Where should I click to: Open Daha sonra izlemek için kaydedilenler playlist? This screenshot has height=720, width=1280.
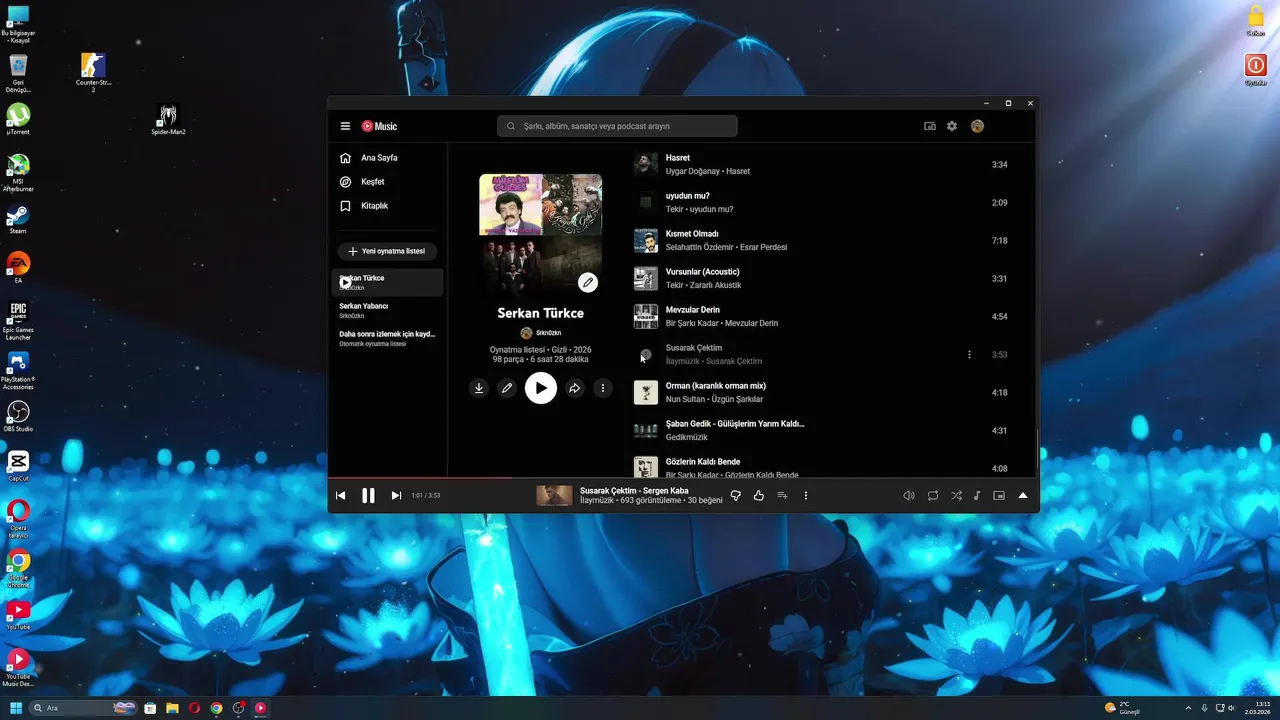[387, 338]
